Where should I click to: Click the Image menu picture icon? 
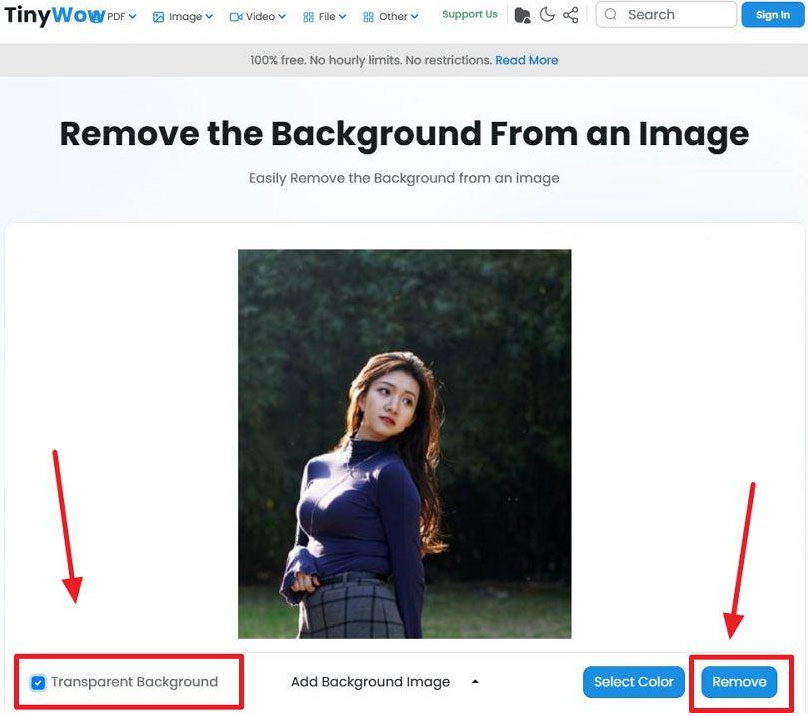click(x=158, y=17)
